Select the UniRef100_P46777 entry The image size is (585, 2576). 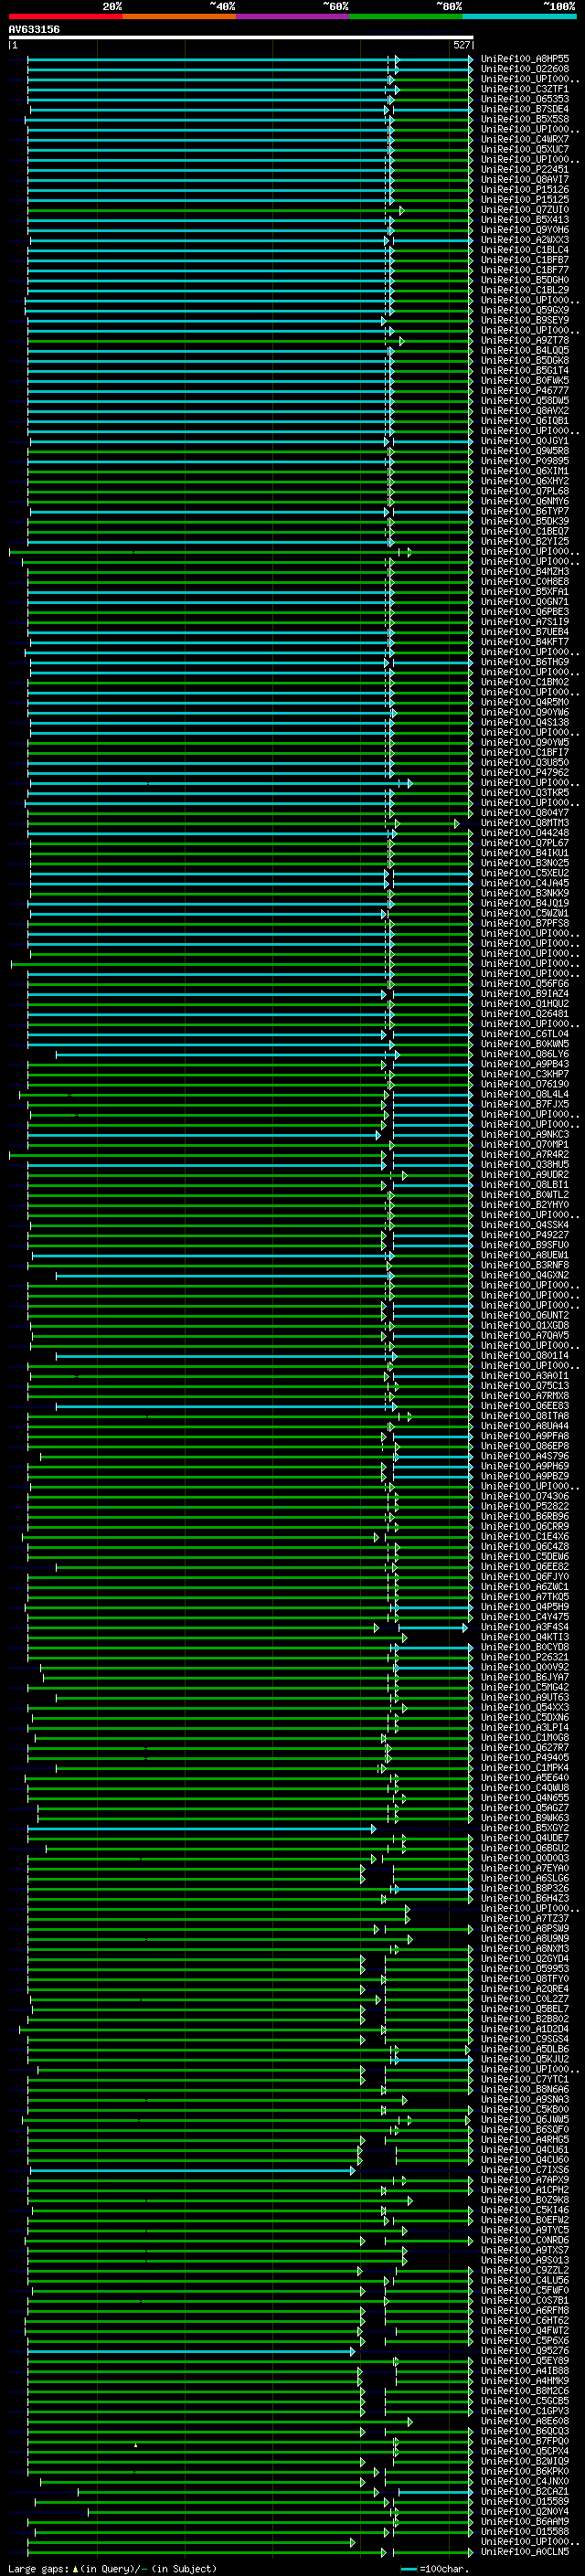(525, 390)
